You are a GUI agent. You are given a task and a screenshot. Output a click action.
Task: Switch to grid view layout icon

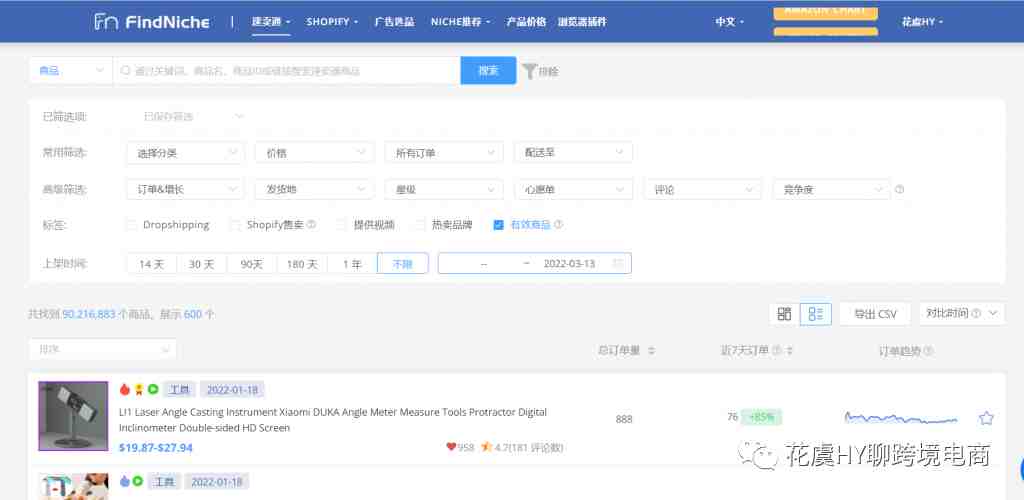tap(784, 314)
